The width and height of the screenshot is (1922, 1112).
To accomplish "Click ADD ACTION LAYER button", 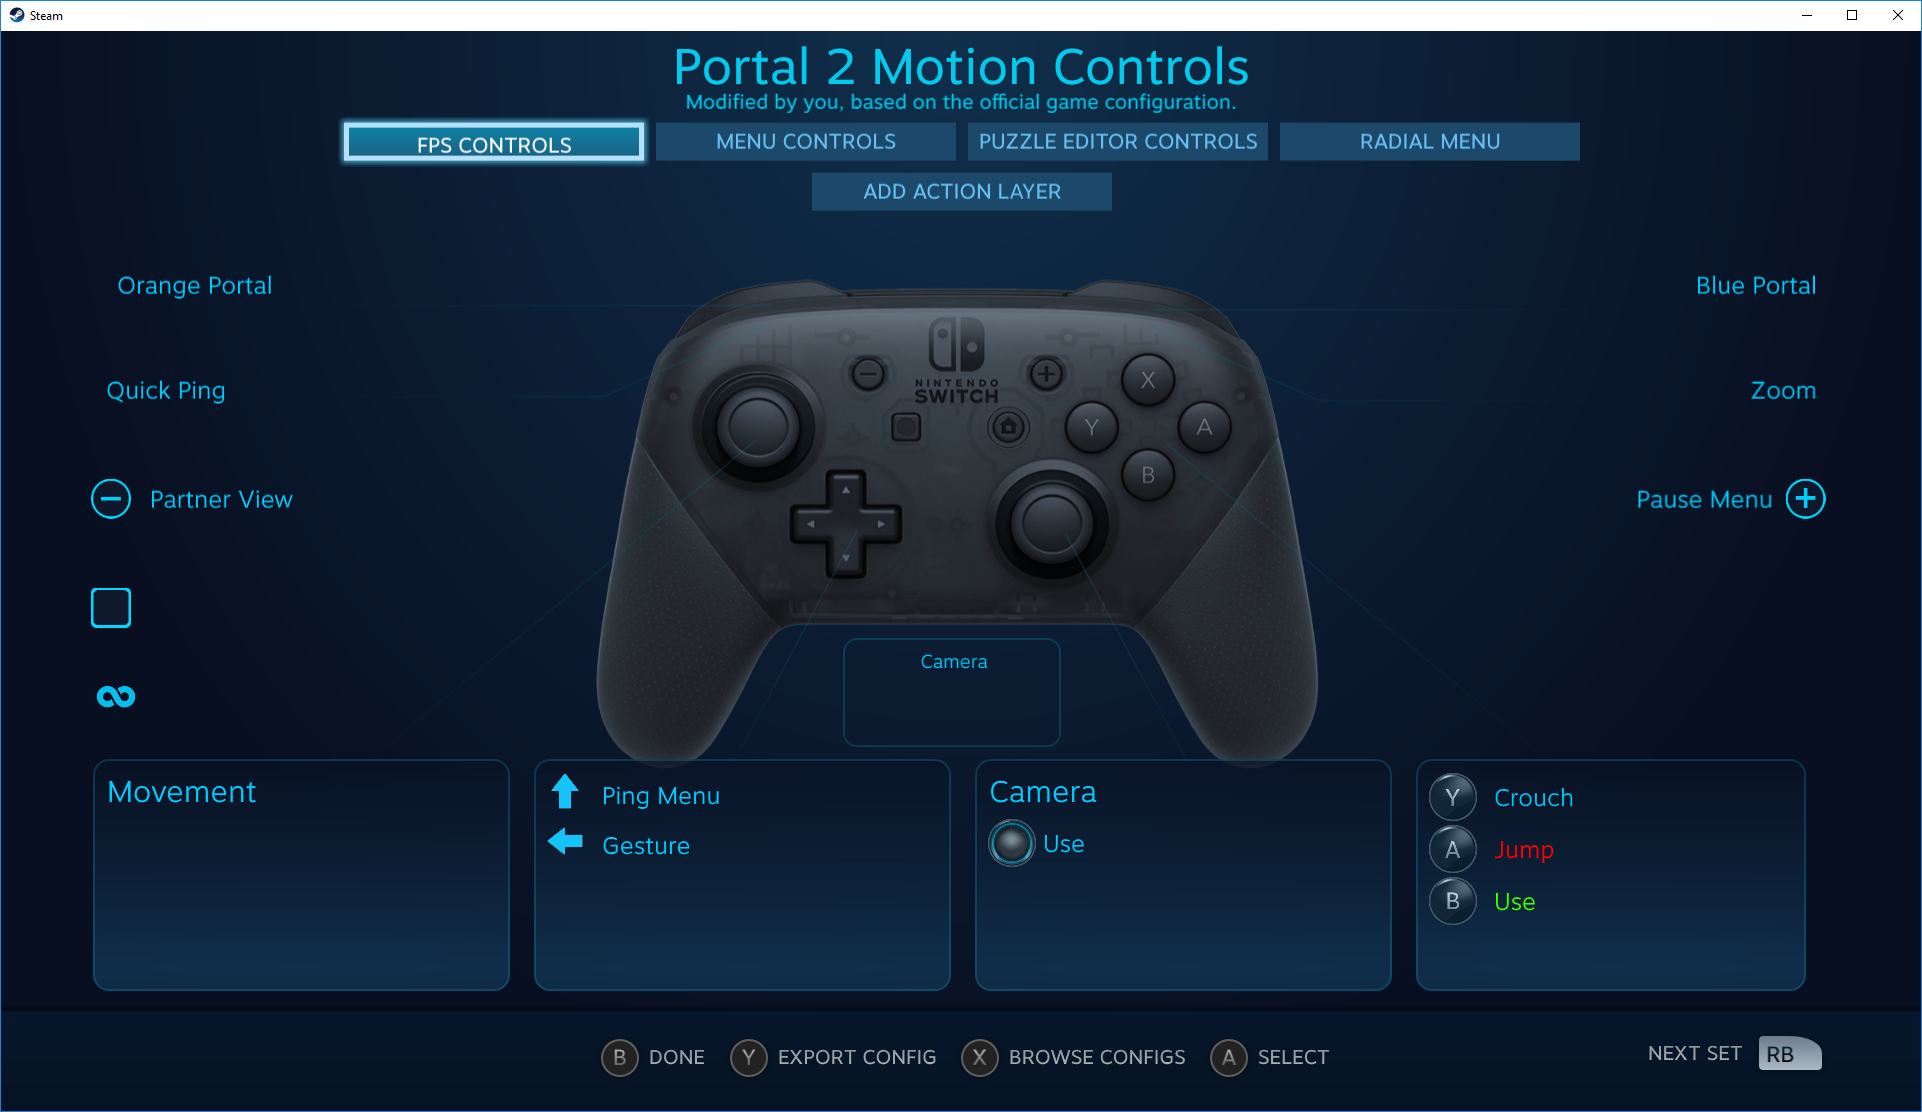I will [960, 189].
